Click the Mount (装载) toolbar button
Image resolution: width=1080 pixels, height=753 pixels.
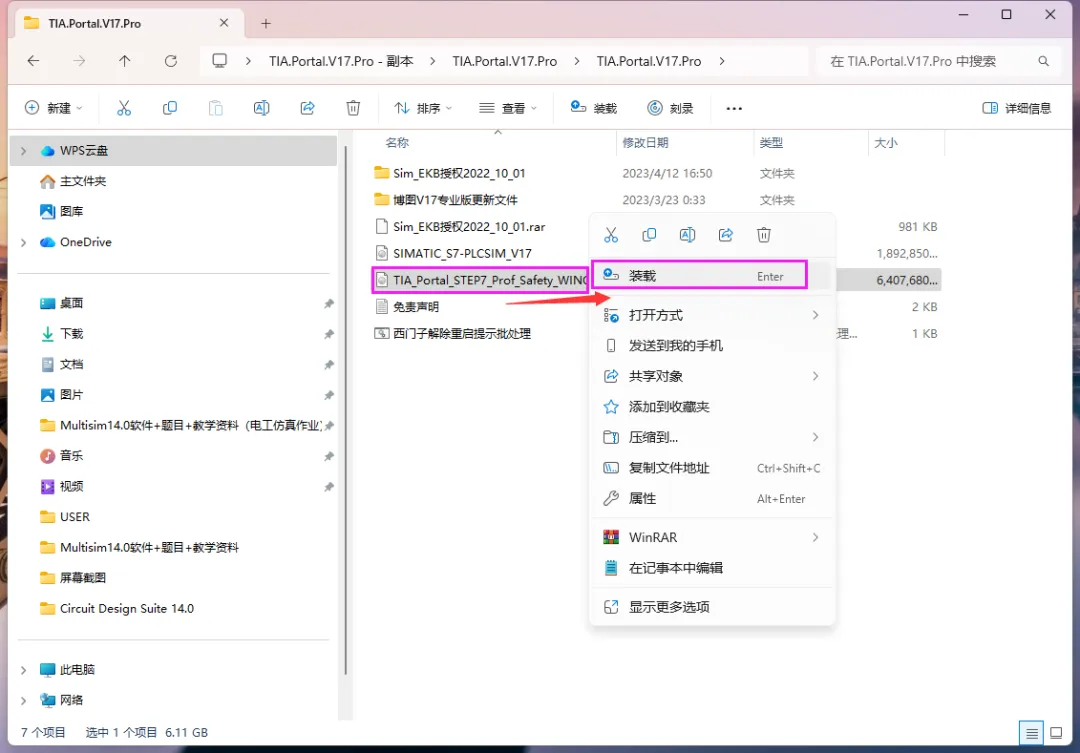click(594, 108)
